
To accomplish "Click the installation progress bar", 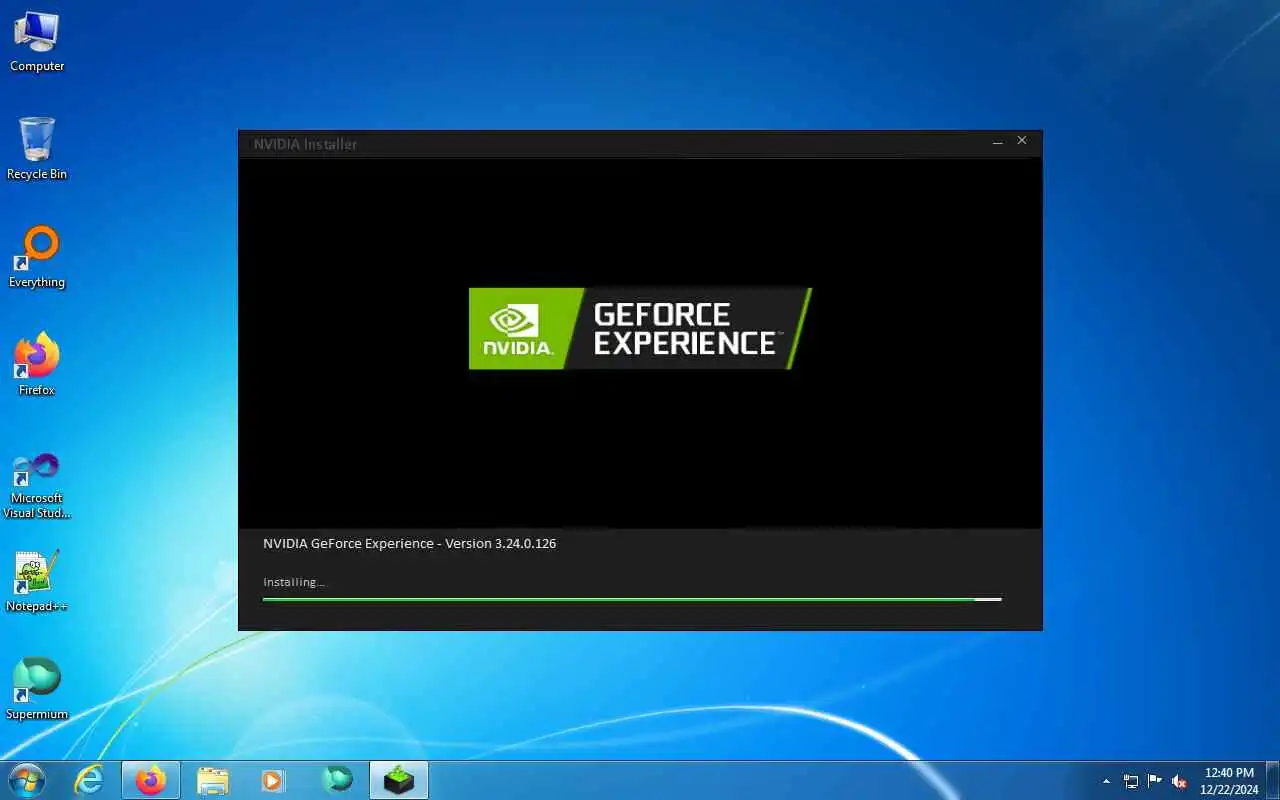I will coord(632,599).
